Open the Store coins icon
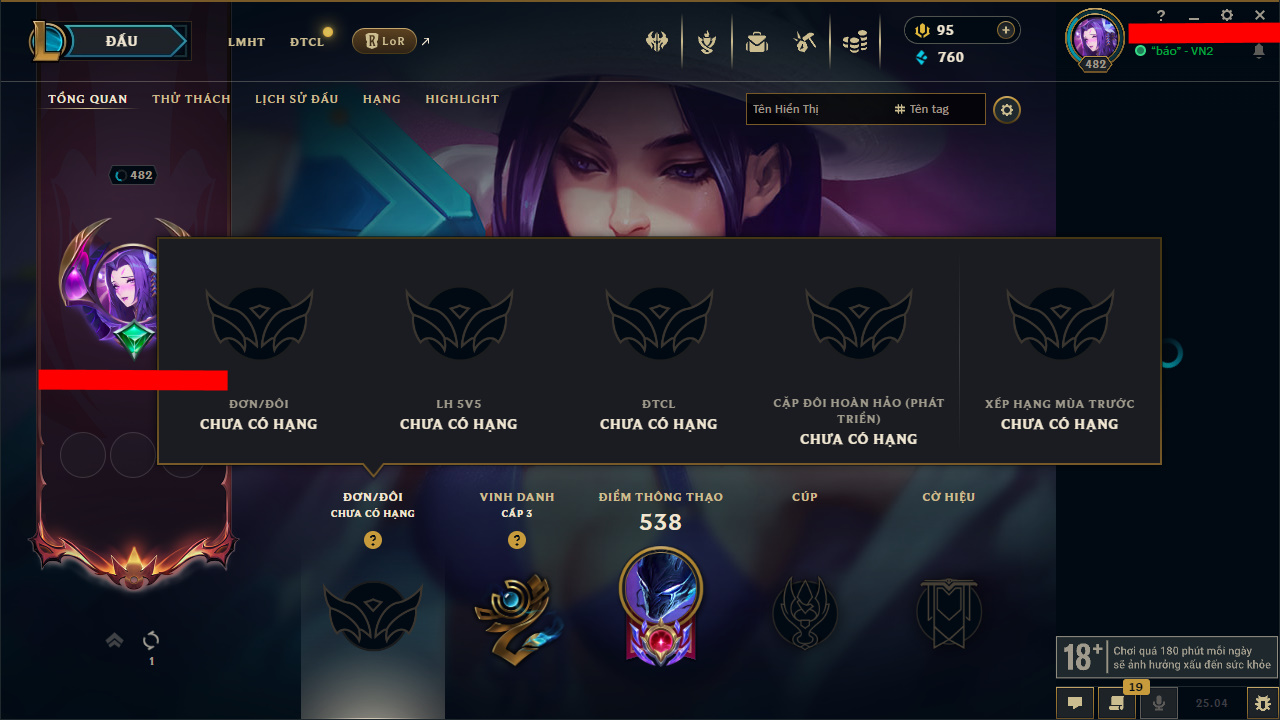 point(855,42)
